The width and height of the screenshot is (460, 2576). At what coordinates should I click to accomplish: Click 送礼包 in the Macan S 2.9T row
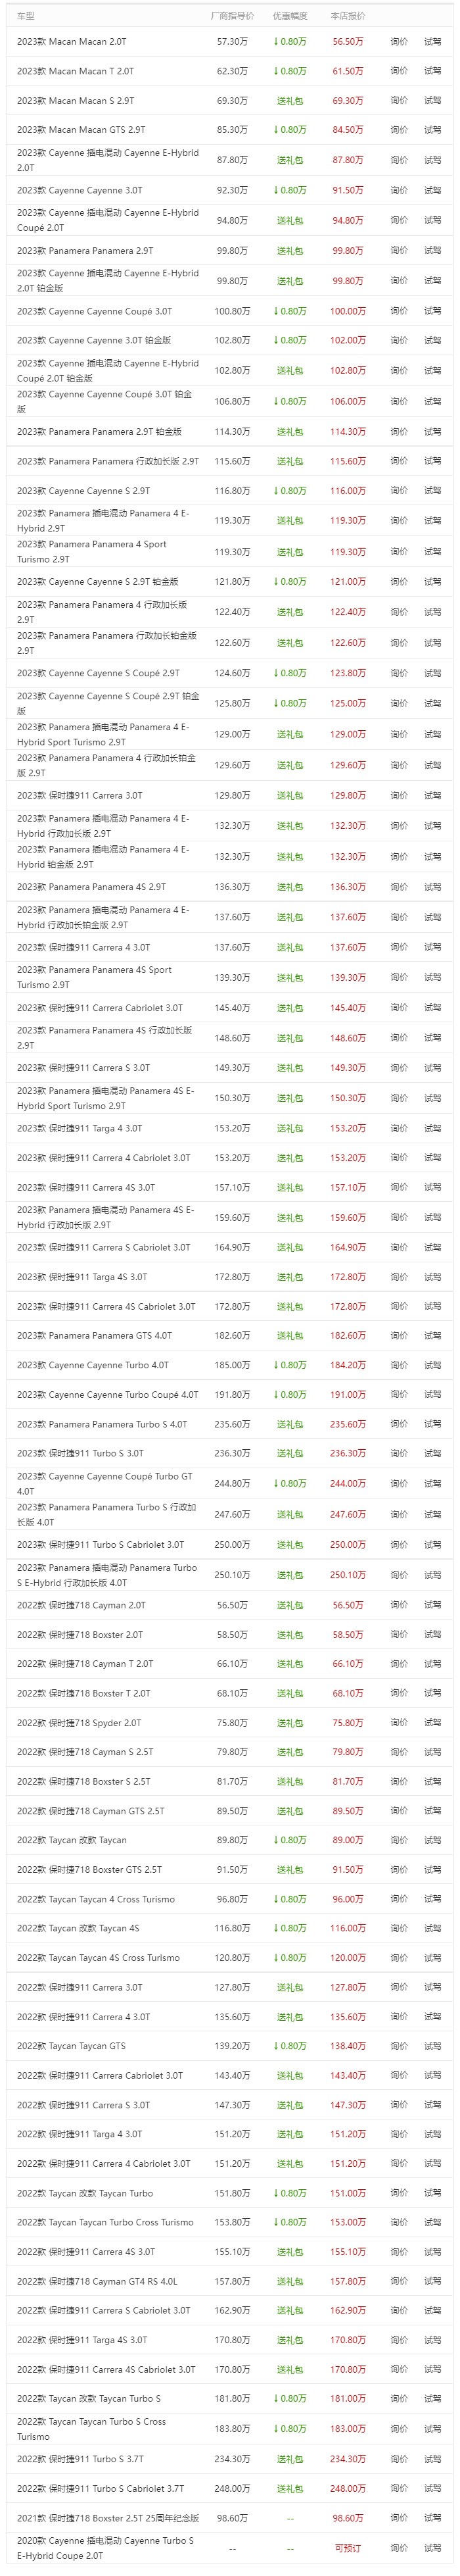(289, 101)
